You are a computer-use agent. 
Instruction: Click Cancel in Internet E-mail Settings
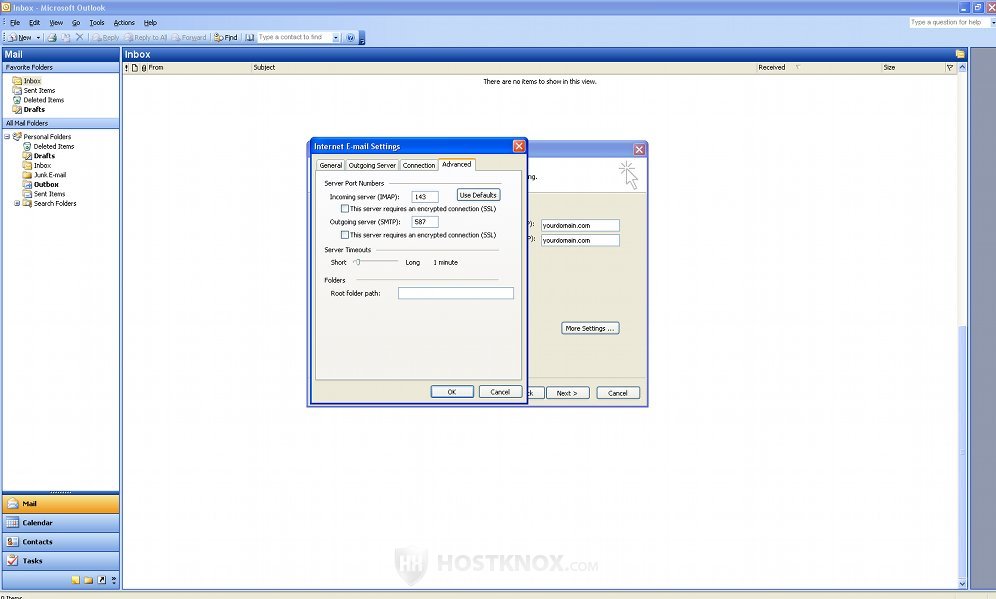coord(501,392)
